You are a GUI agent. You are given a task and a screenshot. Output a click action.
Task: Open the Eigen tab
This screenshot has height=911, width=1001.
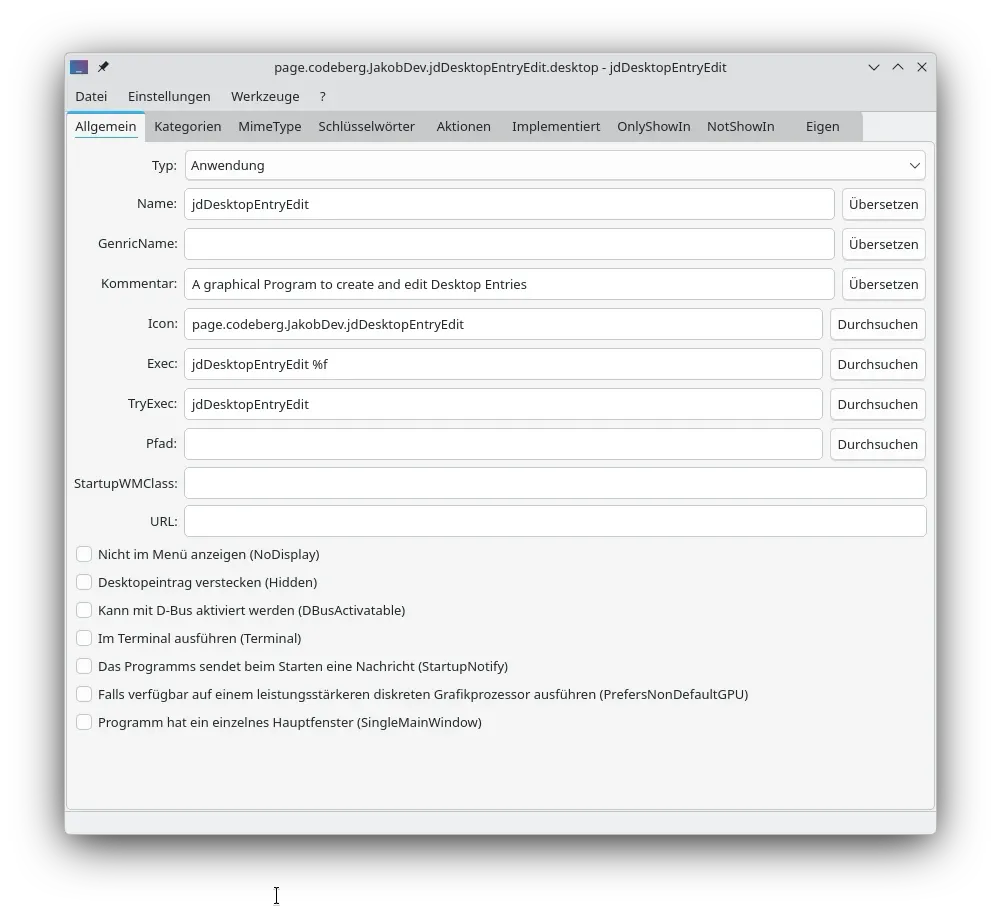[822, 126]
